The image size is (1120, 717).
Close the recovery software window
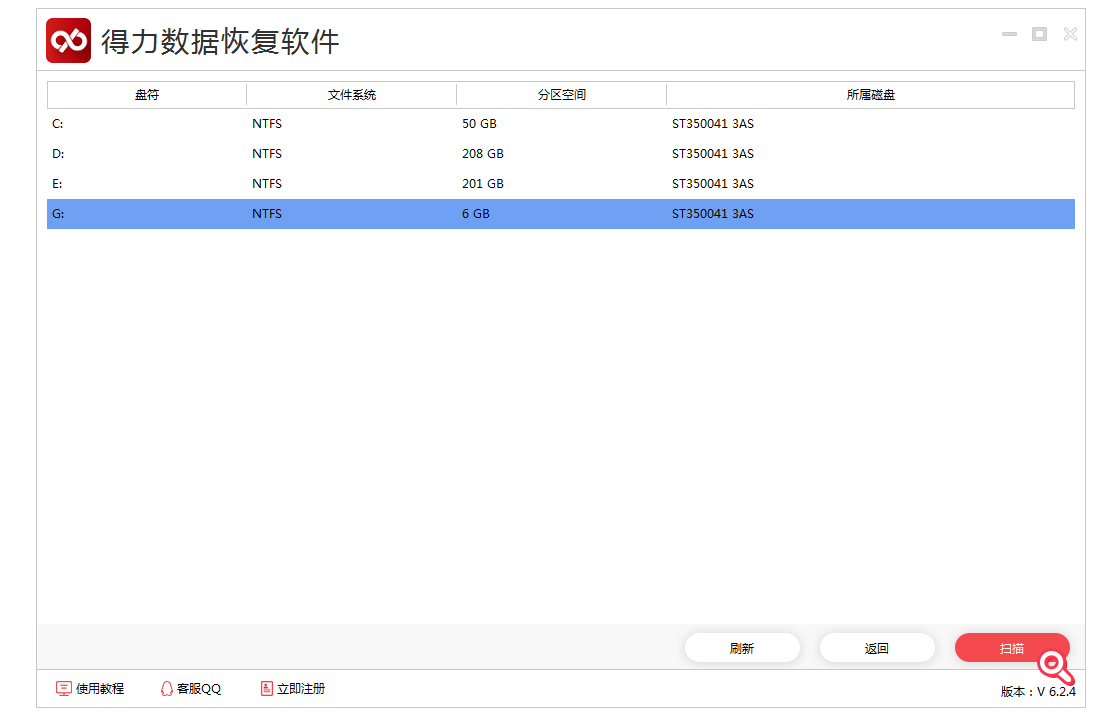(1070, 34)
